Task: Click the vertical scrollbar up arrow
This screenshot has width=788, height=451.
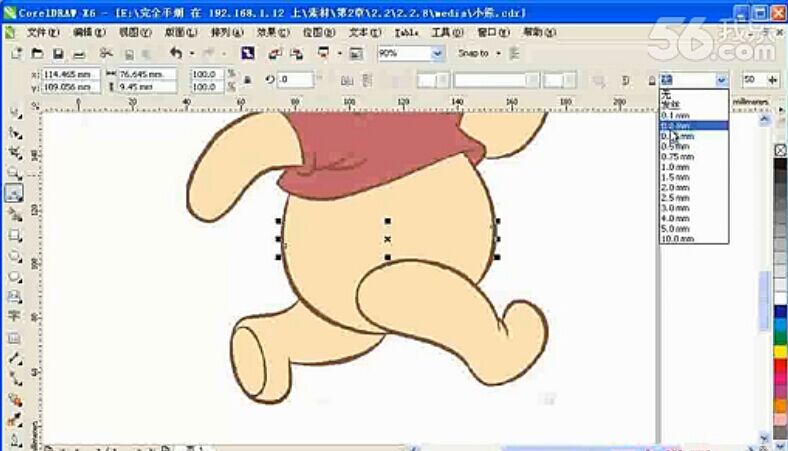Action: click(x=764, y=119)
